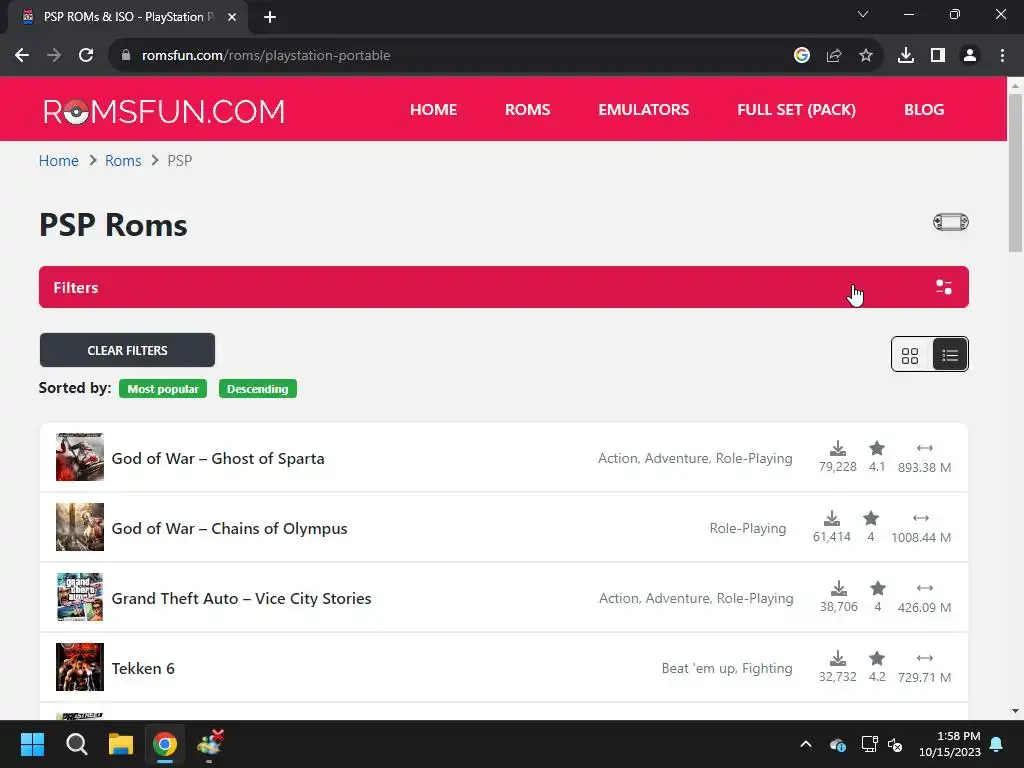Image resolution: width=1024 pixels, height=768 pixels.
Task: Click the star icon for Vice City Stories
Action: (x=878, y=588)
